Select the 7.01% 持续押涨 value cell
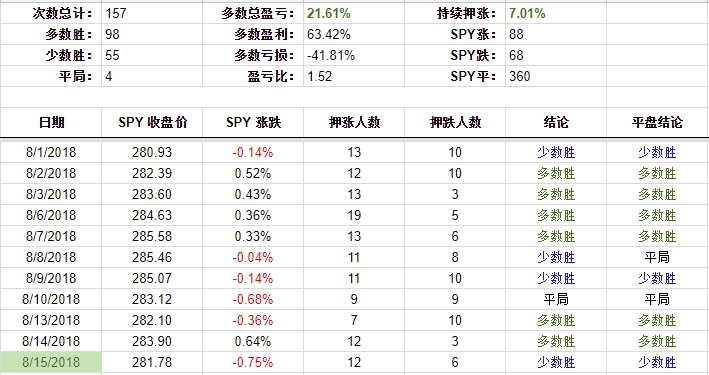The image size is (709, 375). pyautogui.click(x=556, y=13)
